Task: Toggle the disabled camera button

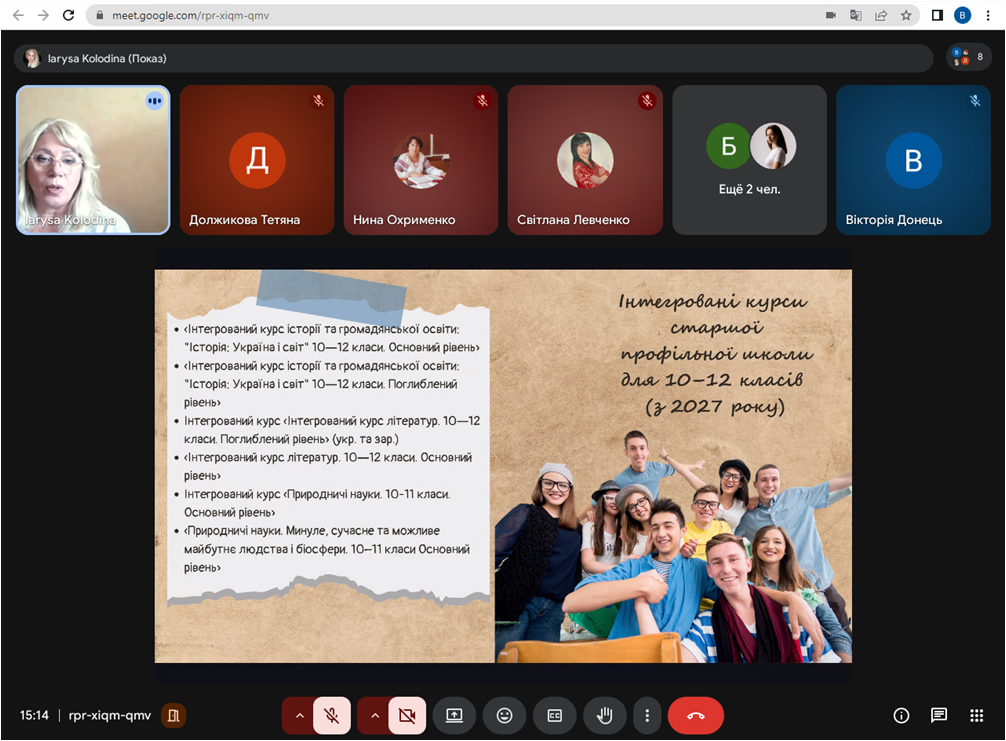Action: coord(406,715)
